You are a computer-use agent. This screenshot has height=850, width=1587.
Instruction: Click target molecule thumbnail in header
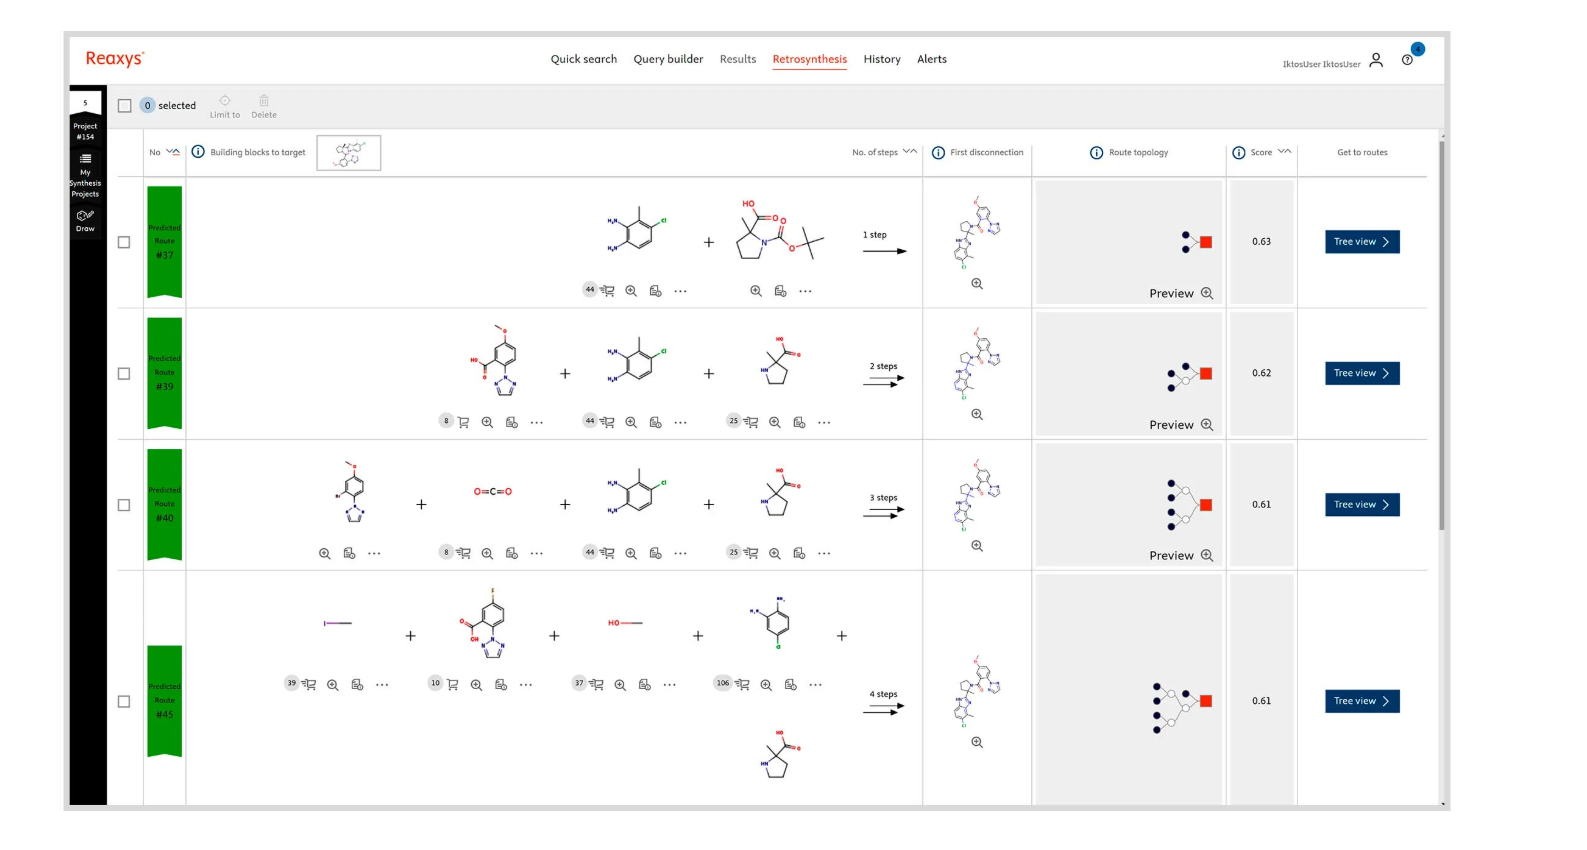click(x=349, y=153)
